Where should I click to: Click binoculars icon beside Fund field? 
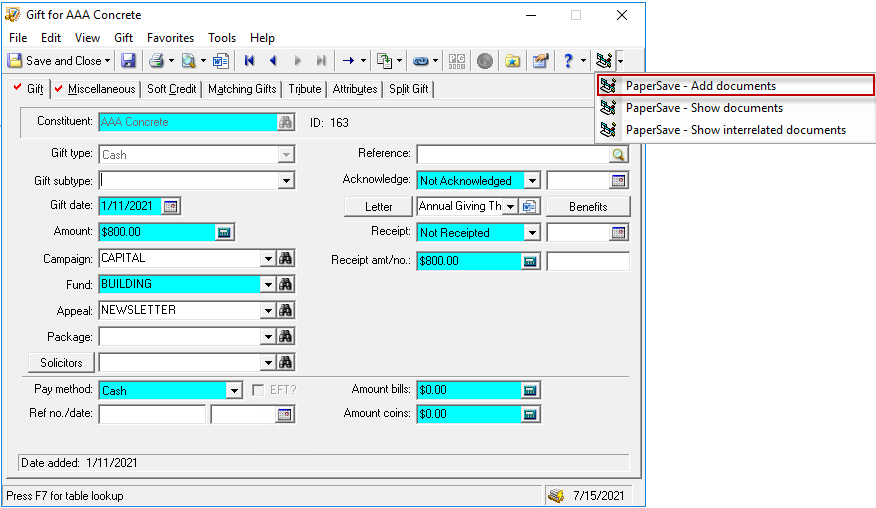tap(286, 284)
